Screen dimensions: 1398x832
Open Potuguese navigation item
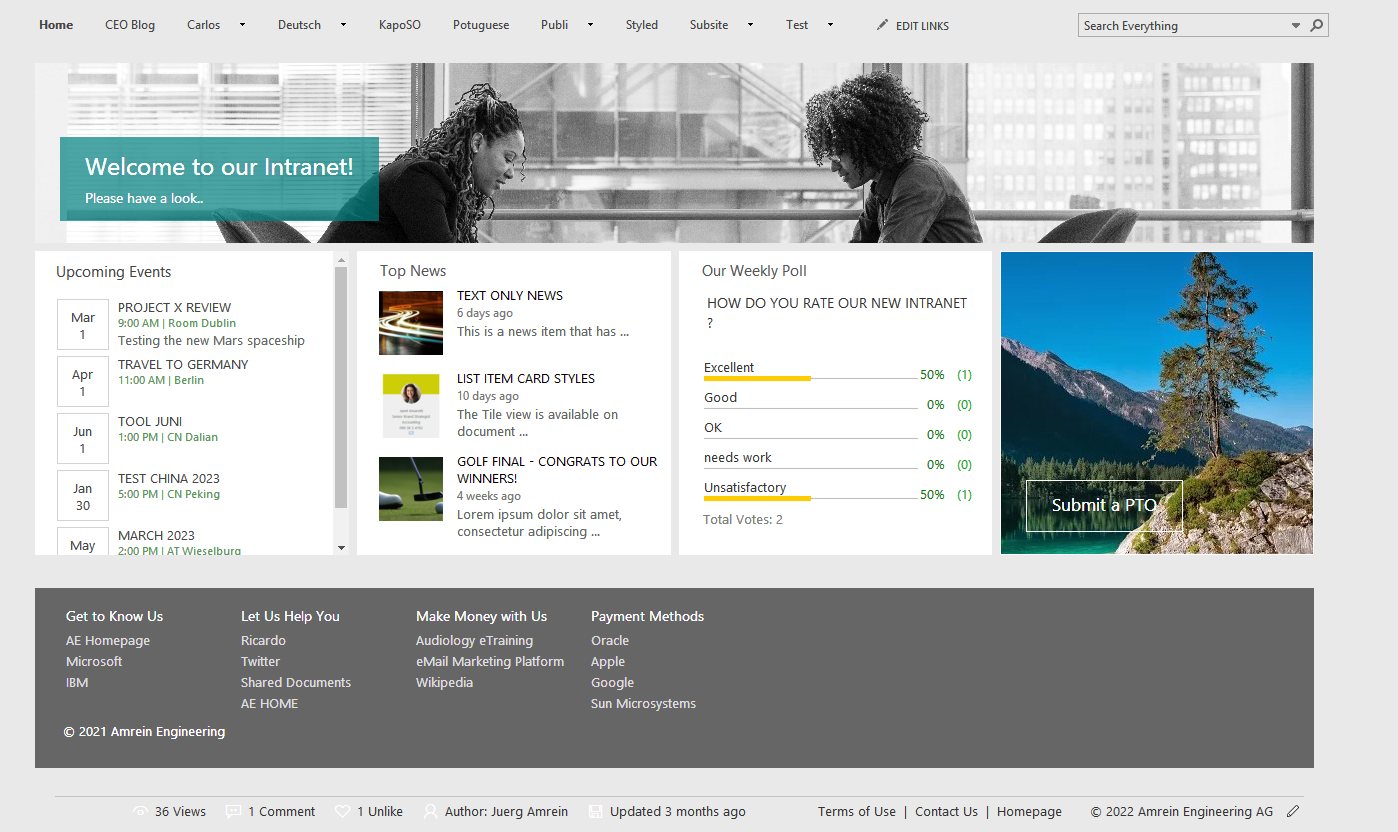tap(481, 25)
